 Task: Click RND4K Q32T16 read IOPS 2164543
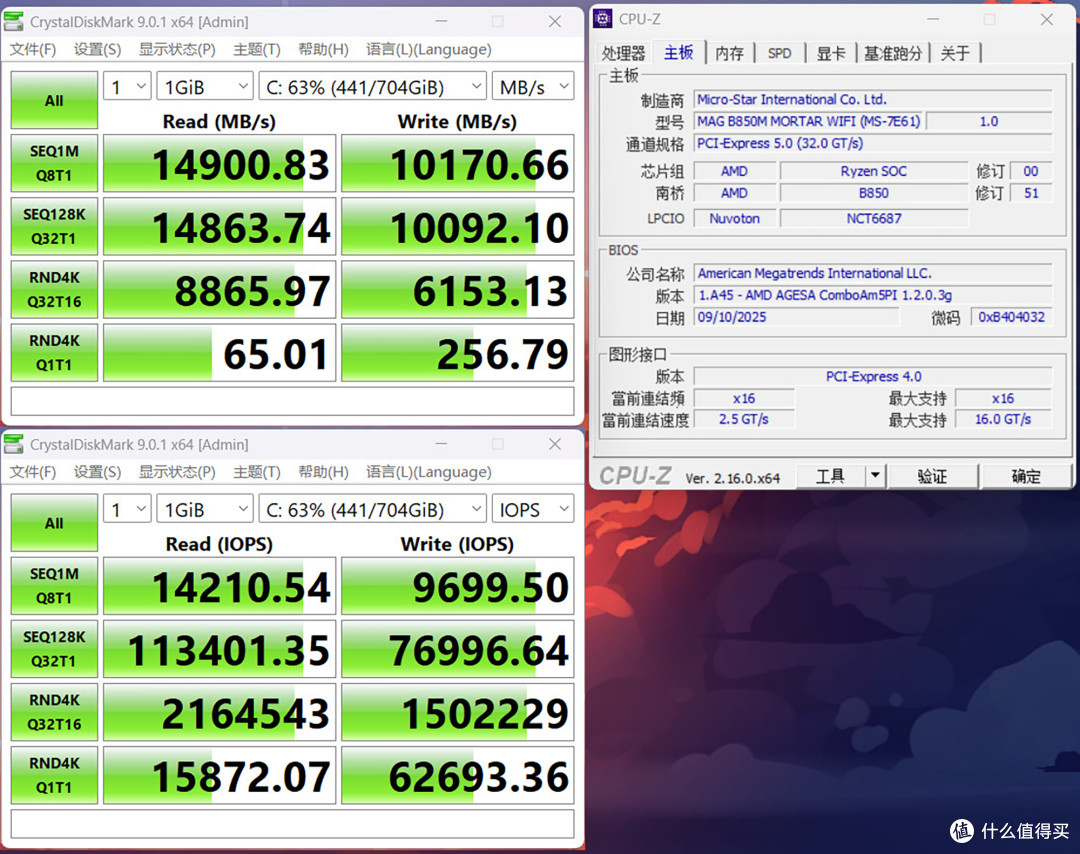pos(220,713)
